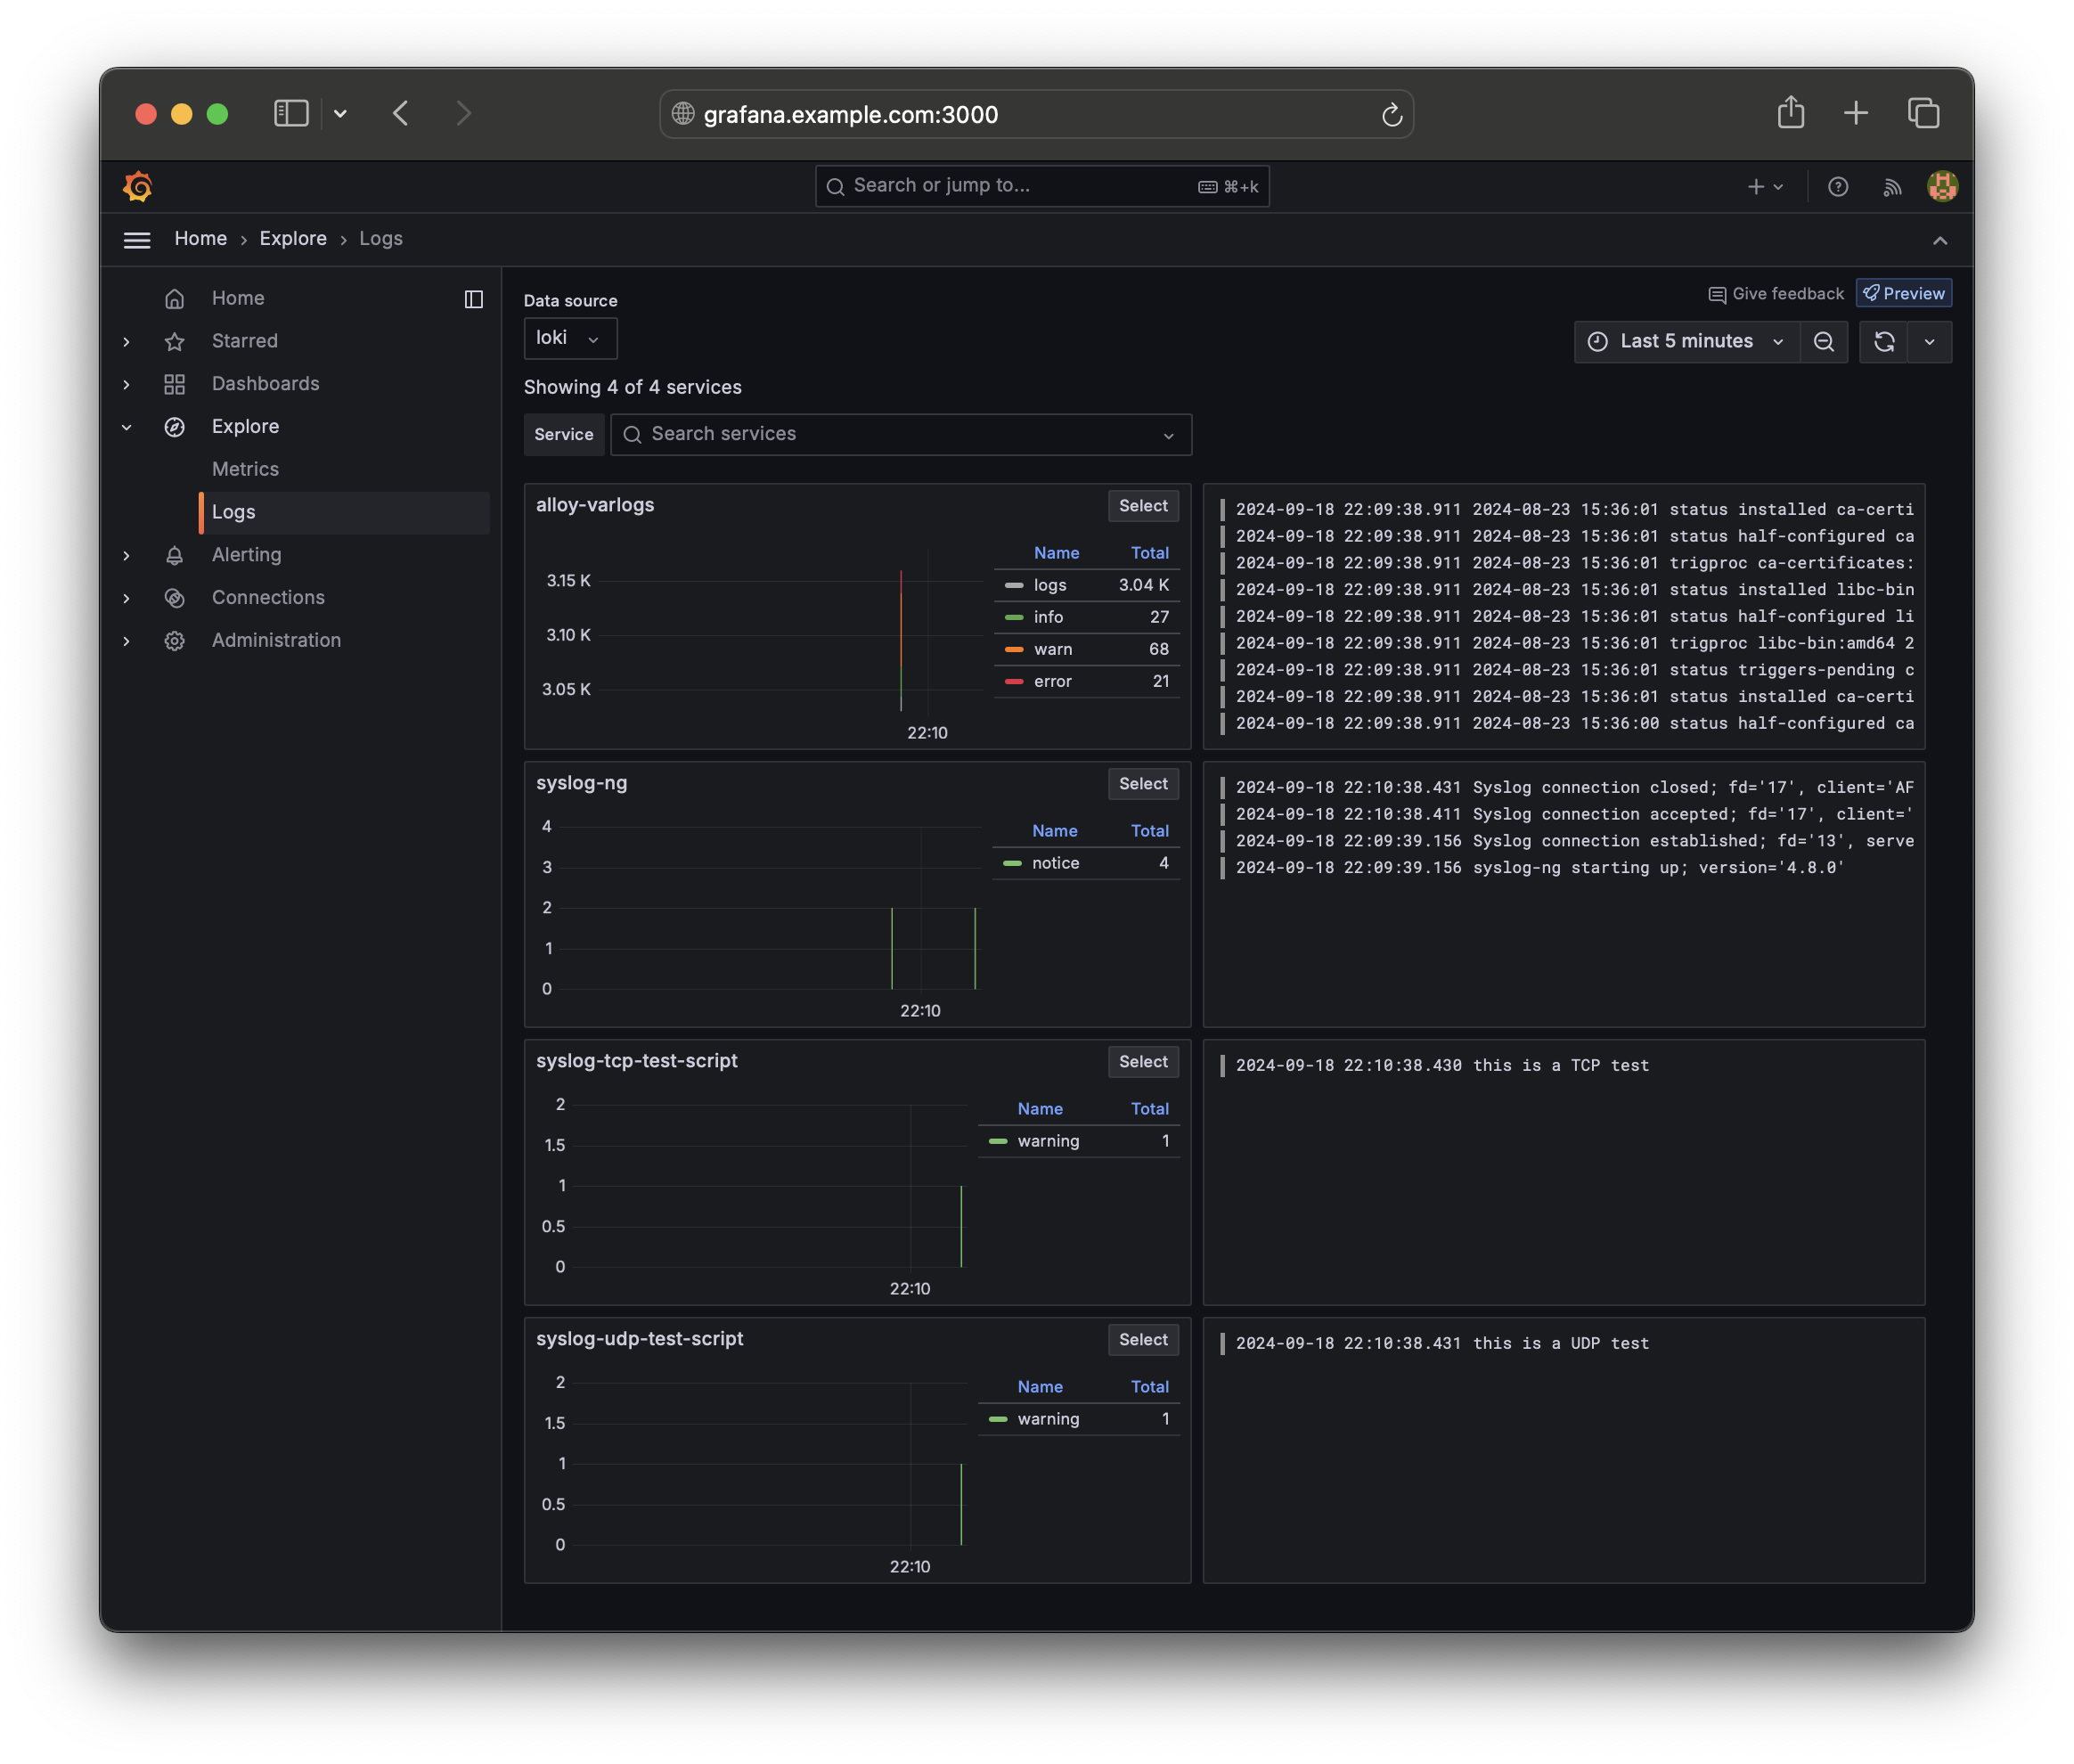The height and width of the screenshot is (1764, 2074).
Task: Open the user profile avatar
Action: [1941, 187]
